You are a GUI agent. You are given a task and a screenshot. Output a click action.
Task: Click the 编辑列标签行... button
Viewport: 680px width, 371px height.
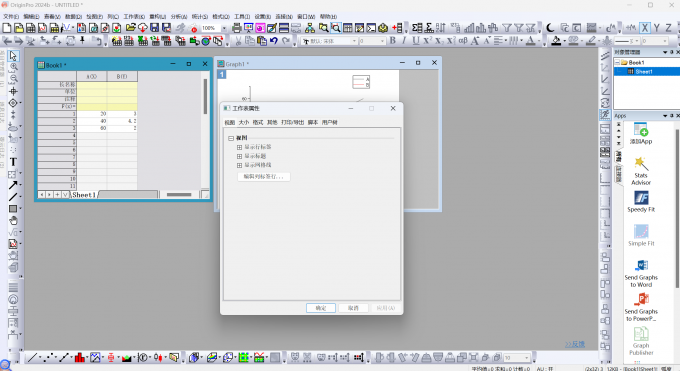point(264,177)
